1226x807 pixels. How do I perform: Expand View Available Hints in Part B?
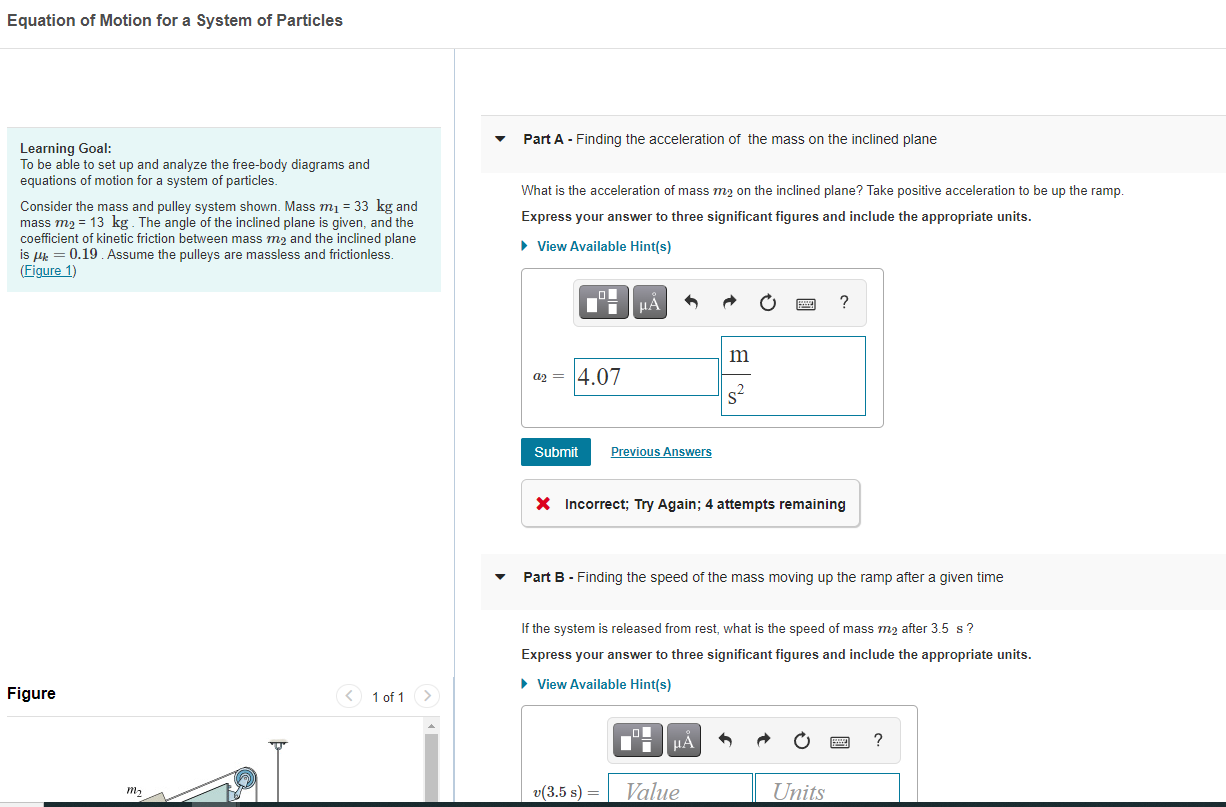tap(596, 685)
